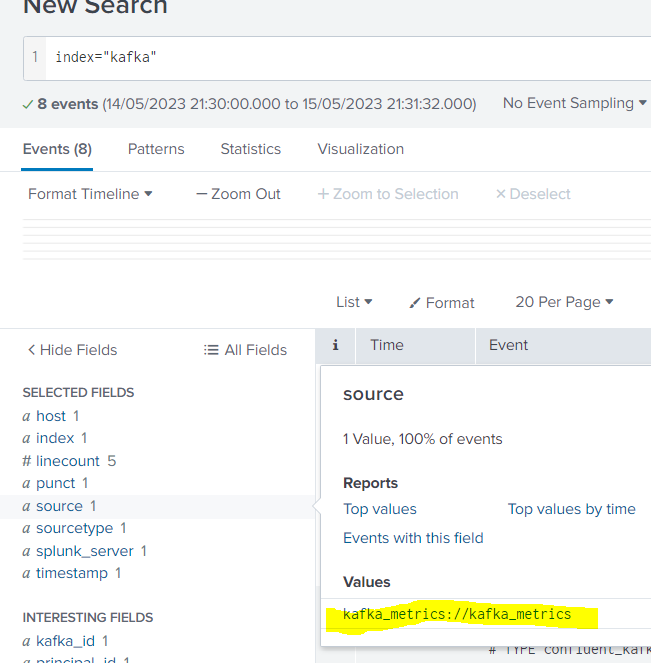Open All Fields list

(x=245, y=350)
